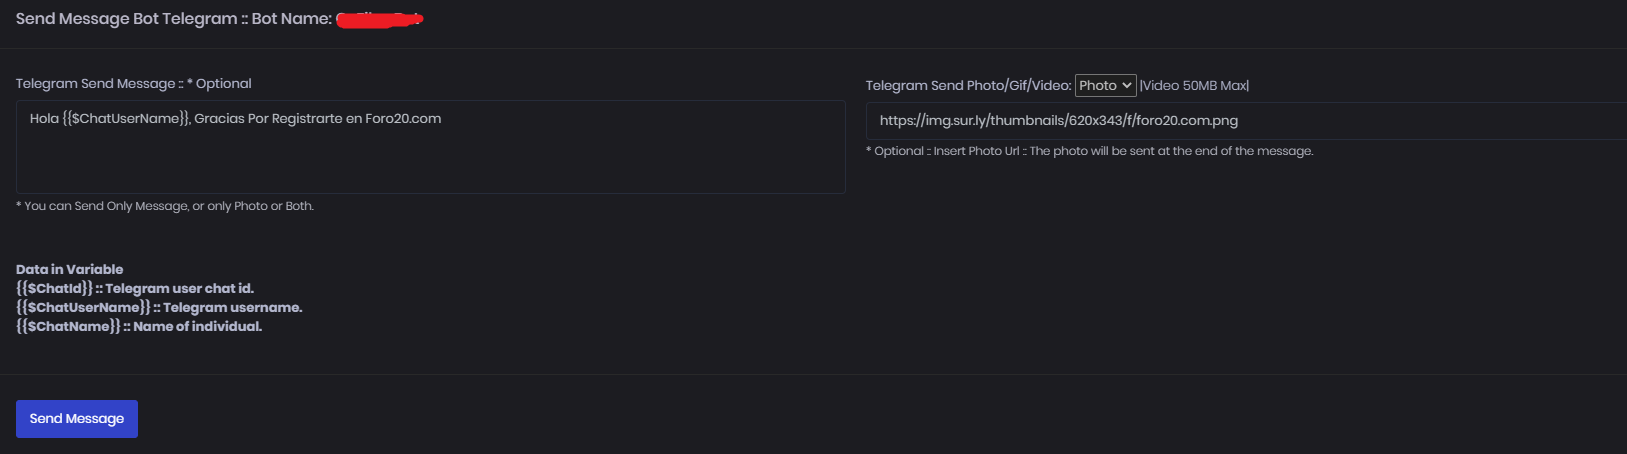
Task: Click the word "Registrarte" in the message
Action: [x=307, y=119]
